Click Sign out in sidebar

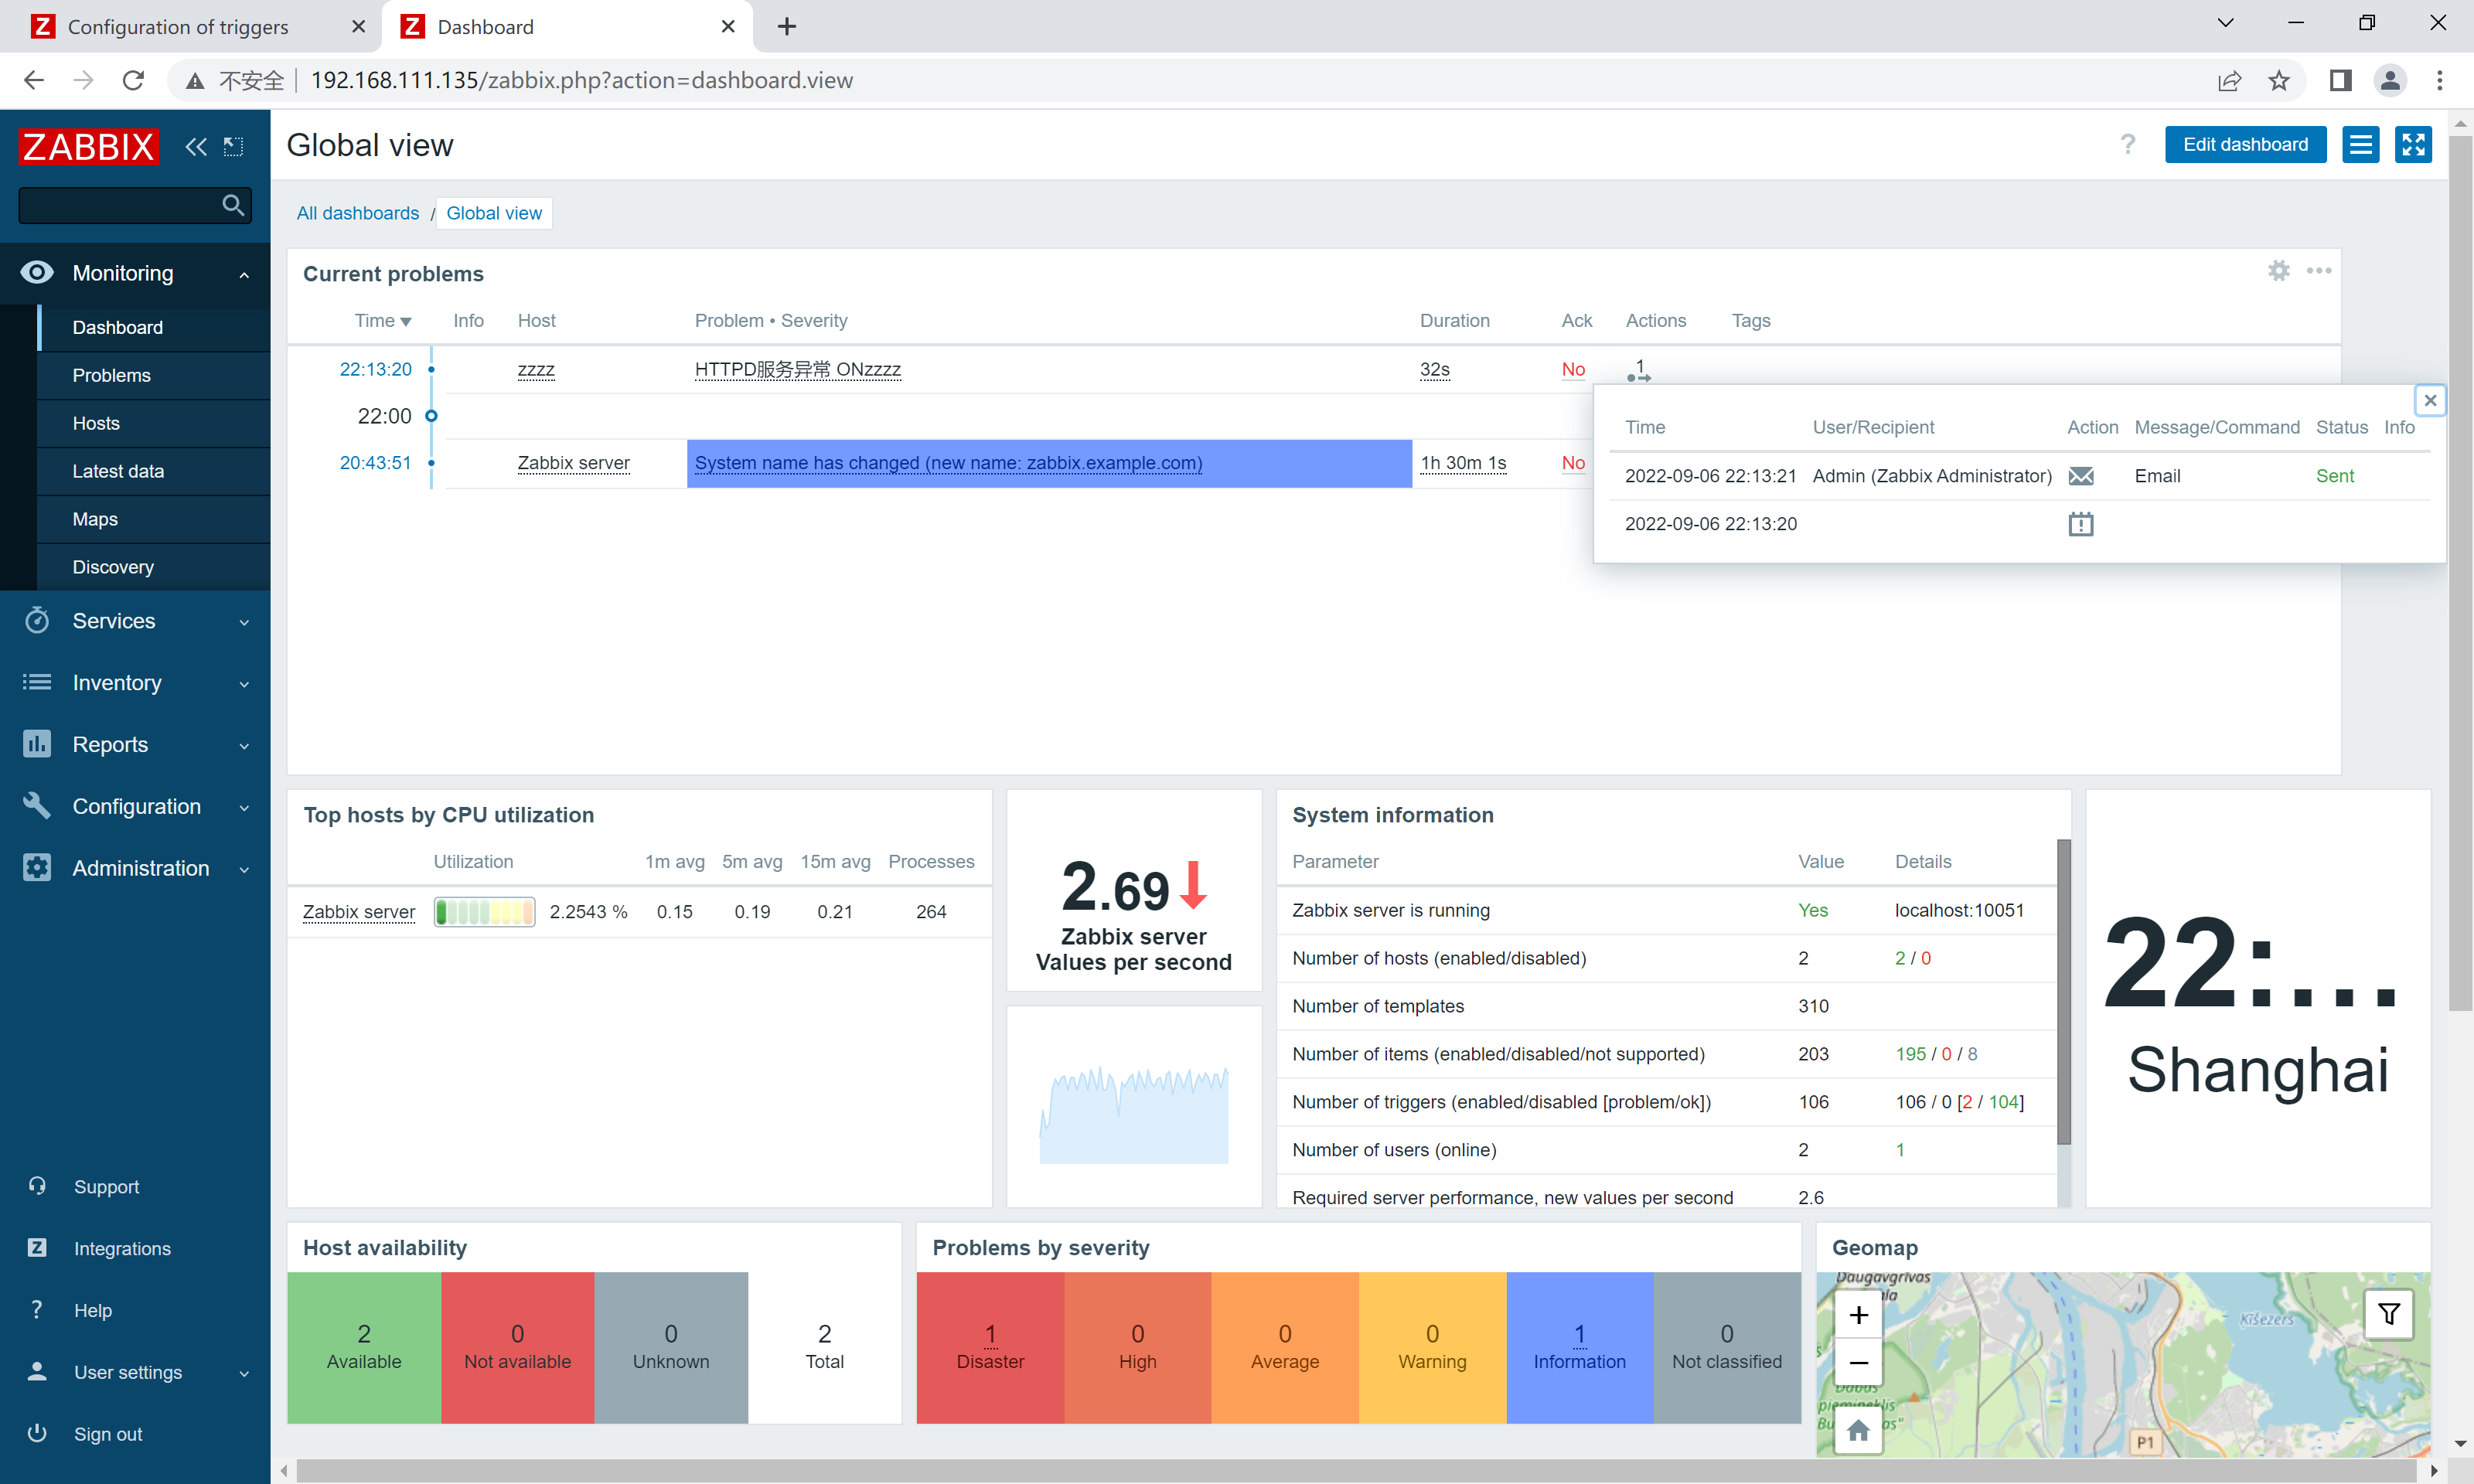point(108,1435)
